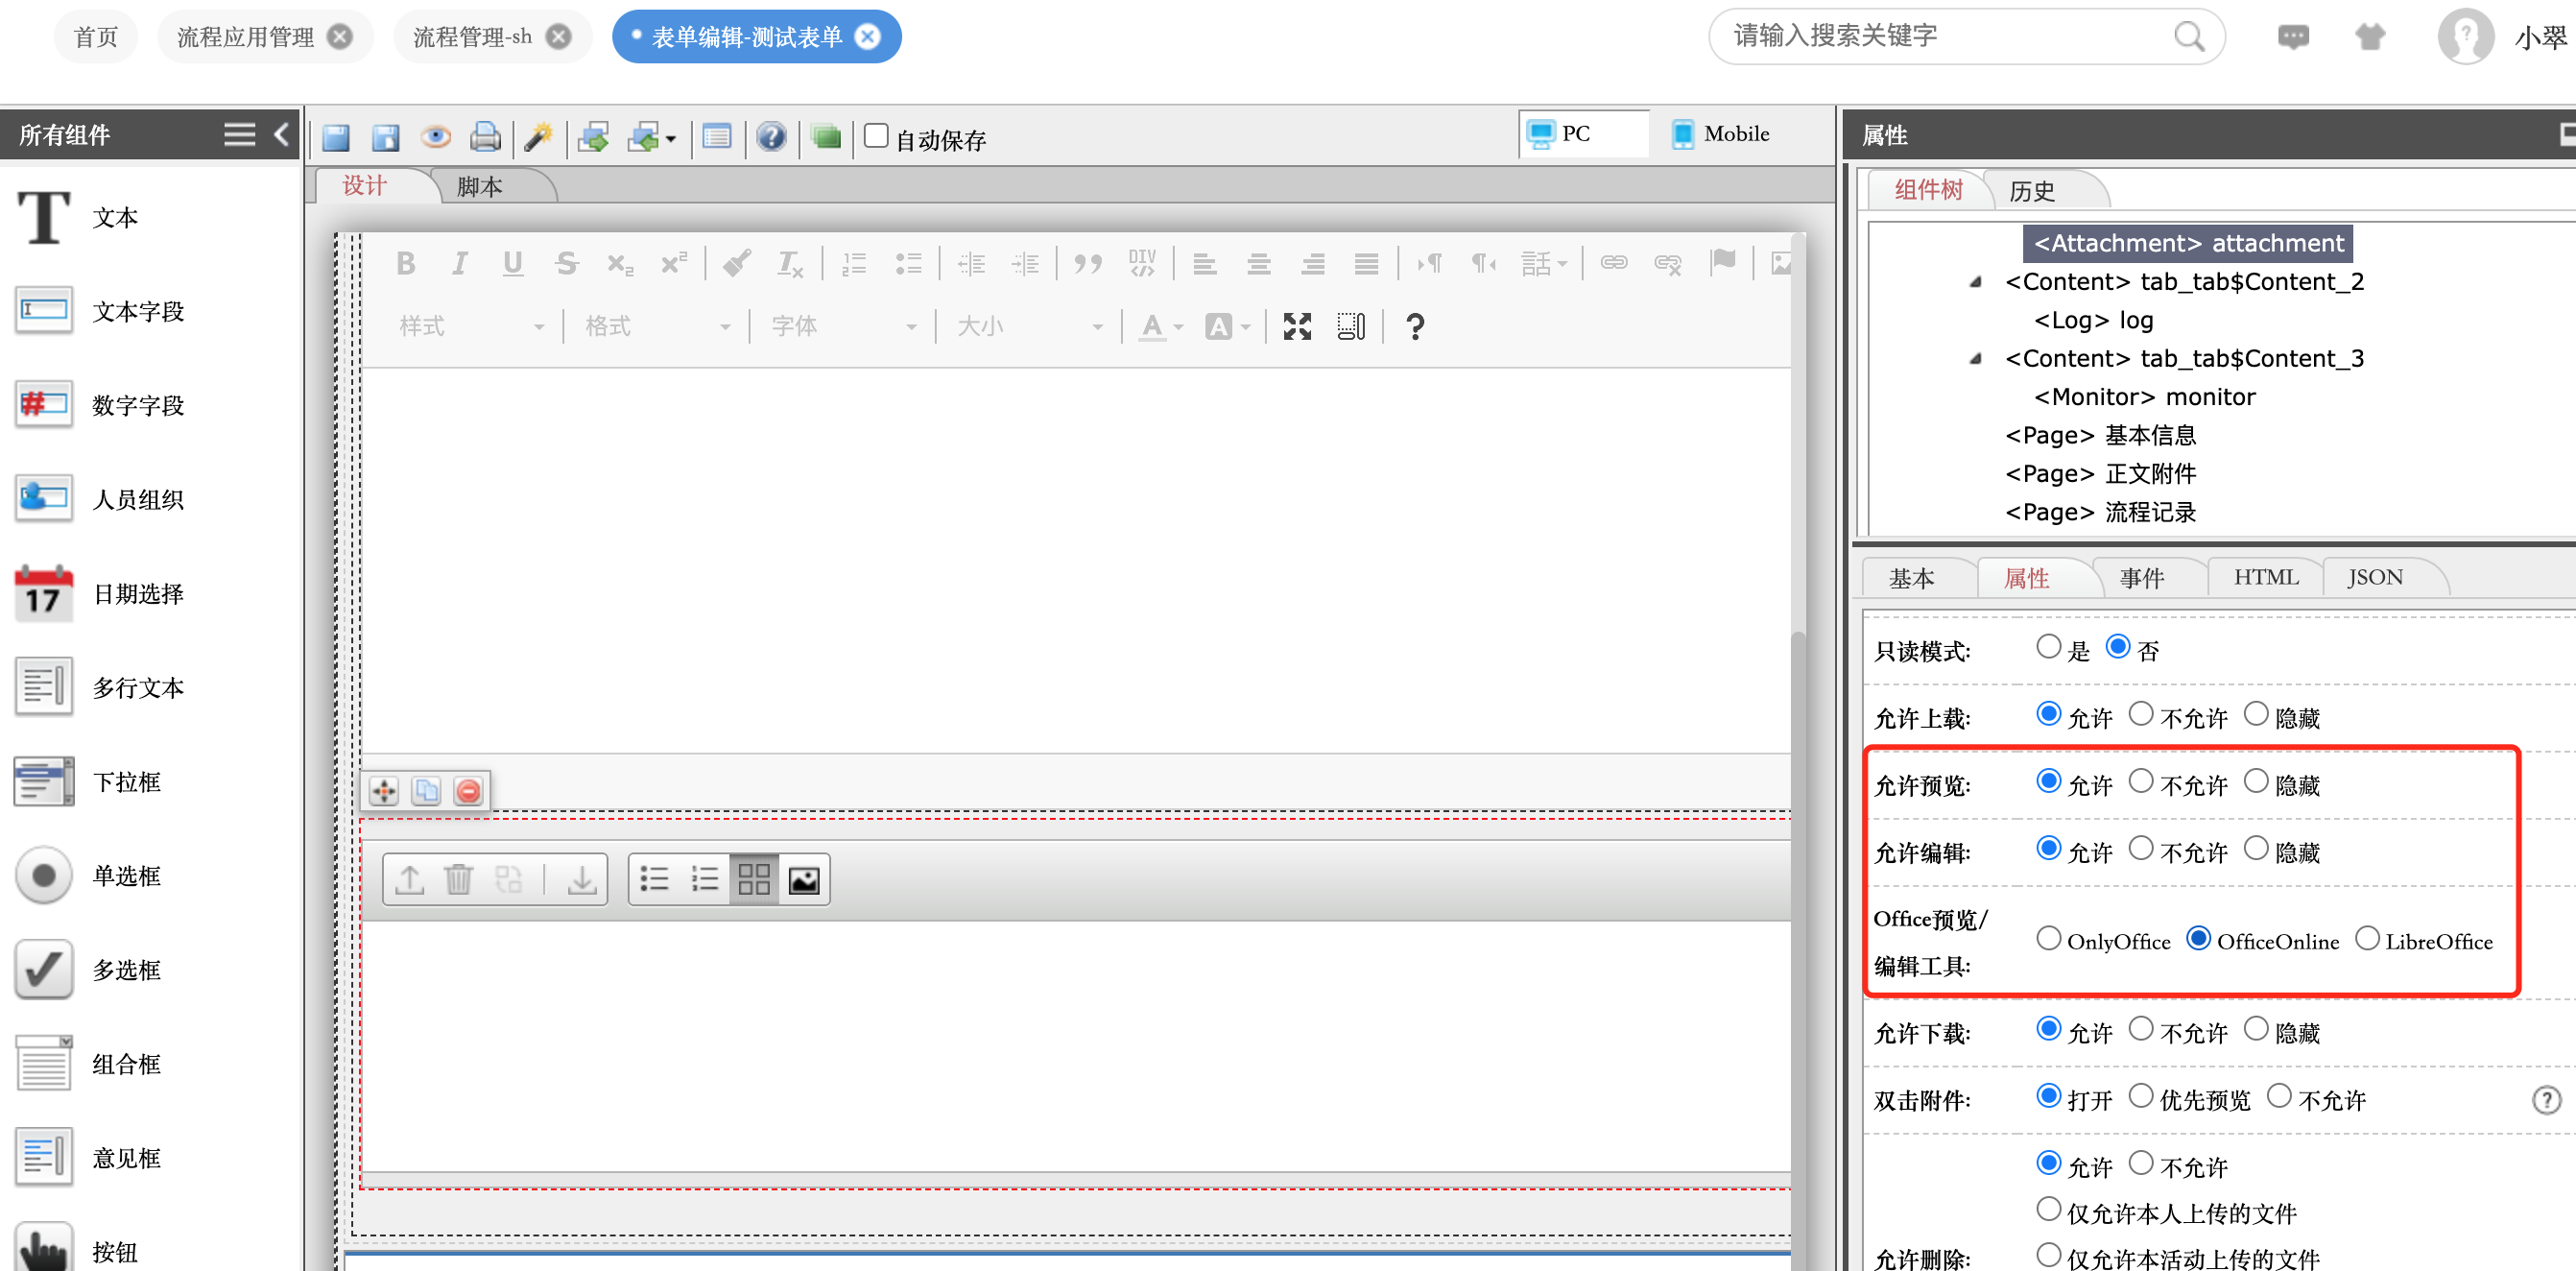
Task: Enable the 自动保存 checkbox
Action: tap(876, 136)
